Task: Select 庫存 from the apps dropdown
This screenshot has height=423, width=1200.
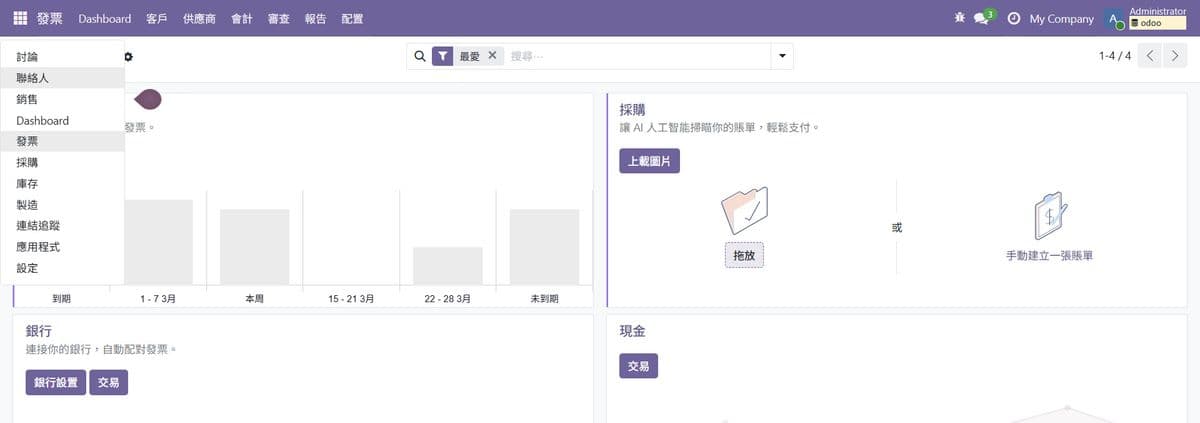Action: click(62, 184)
